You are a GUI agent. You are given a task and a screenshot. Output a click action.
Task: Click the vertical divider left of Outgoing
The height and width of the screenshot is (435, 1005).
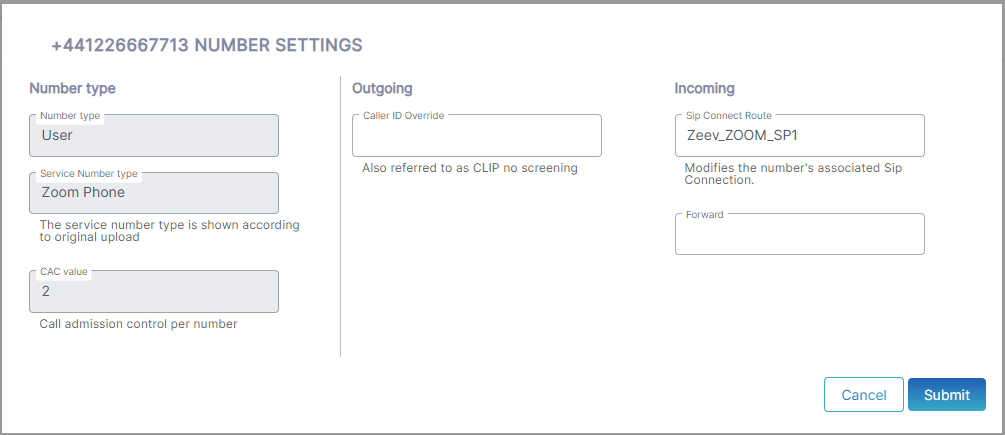coord(341,215)
